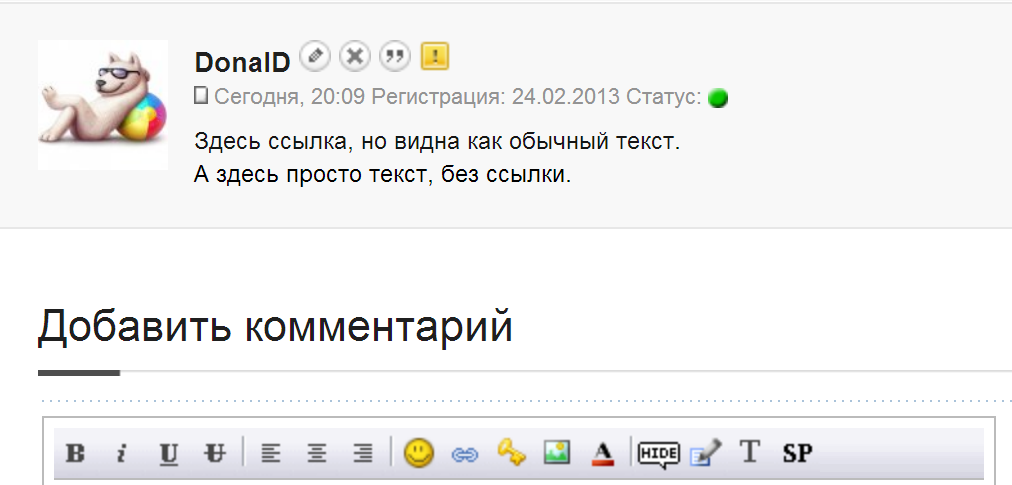
Task: Click the 'Сегодня, 20:09' timestamp
Action: point(290,98)
